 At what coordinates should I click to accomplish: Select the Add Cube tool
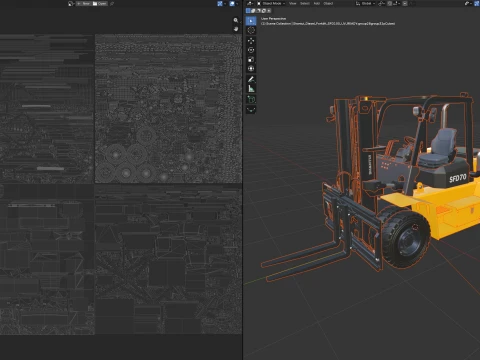click(251, 99)
